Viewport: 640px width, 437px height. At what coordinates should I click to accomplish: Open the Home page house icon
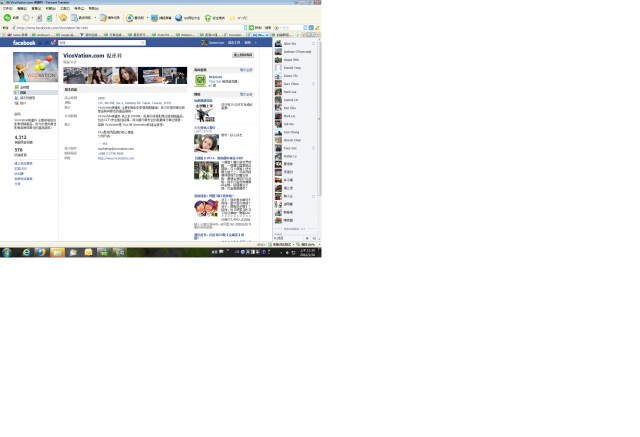(x=63, y=18)
